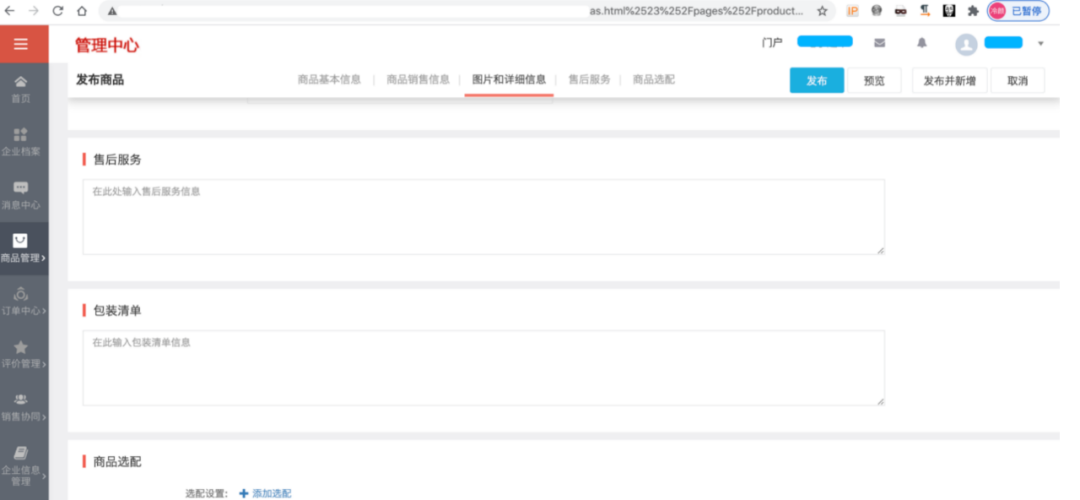The height and width of the screenshot is (500, 1080).
Task: Click the 售后服务 textarea resize handle
Action: pos(880,250)
